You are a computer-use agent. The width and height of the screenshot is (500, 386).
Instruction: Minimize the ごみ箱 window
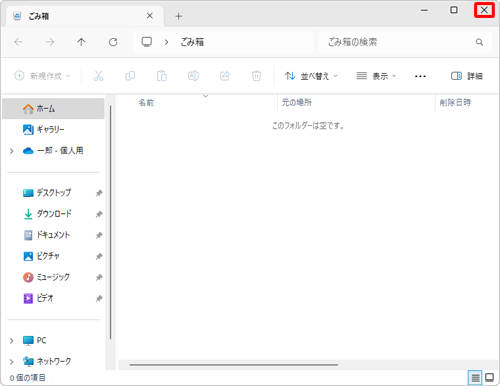[424, 10]
